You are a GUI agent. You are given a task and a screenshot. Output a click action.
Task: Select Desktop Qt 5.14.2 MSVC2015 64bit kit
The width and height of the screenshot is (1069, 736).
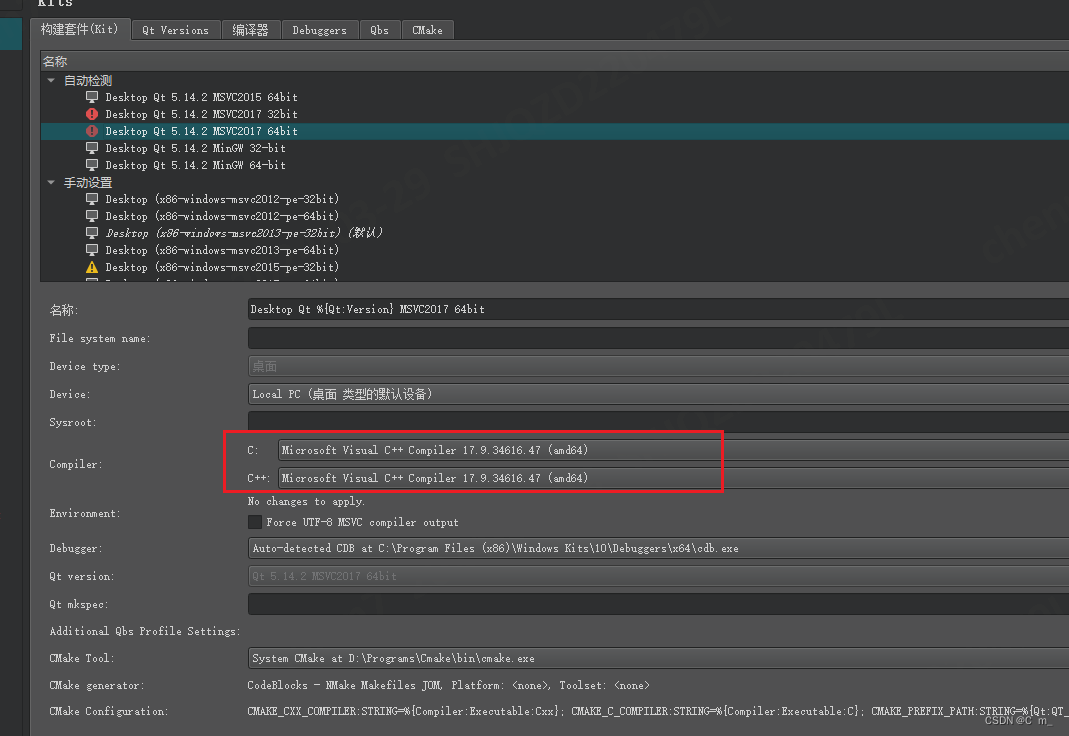tap(201, 97)
